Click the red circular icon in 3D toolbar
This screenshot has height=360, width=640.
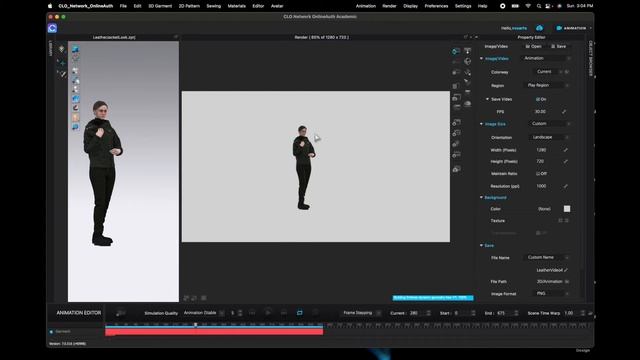[x=76, y=108]
